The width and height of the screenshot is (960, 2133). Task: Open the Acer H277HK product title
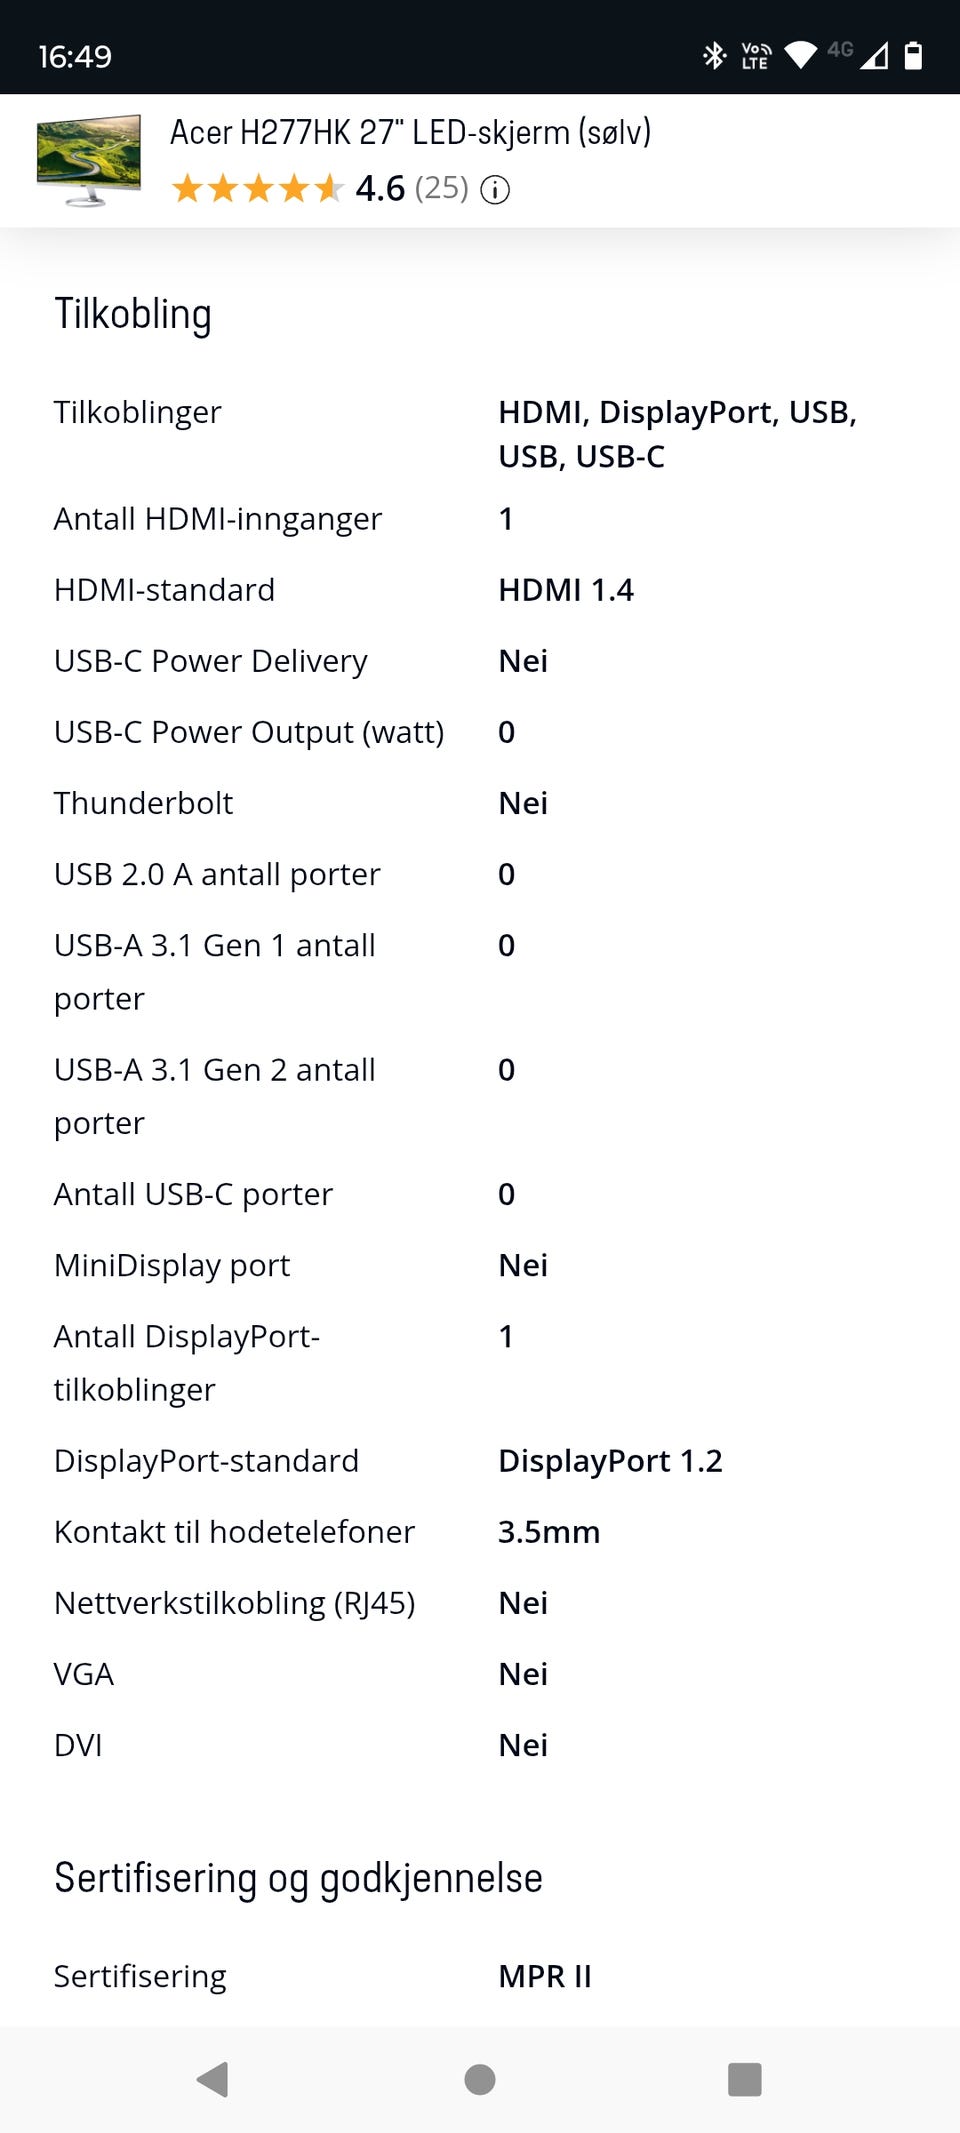[410, 132]
